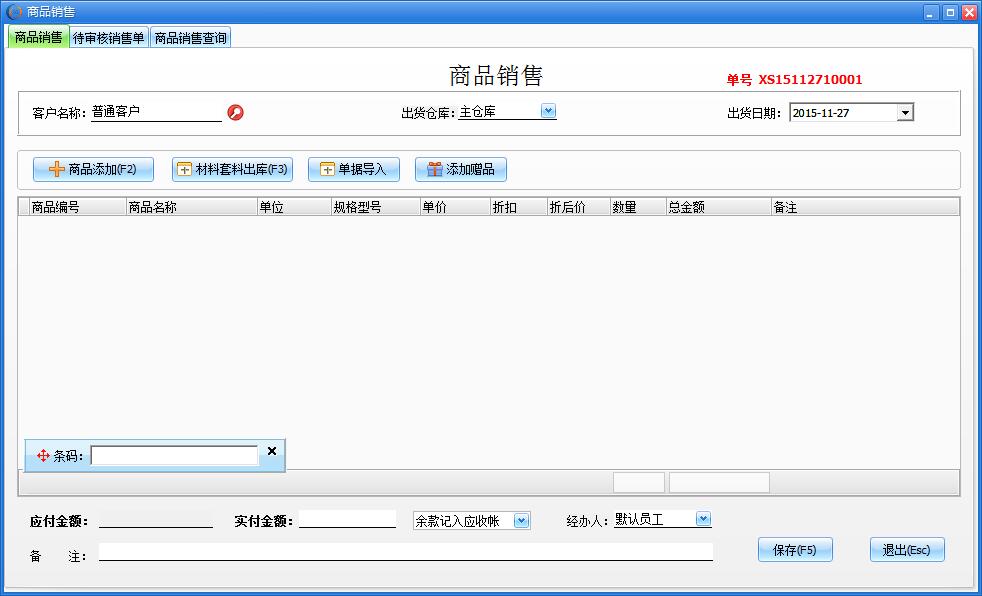Expand the 经办人 staff dropdown
Screen dimensions: 982x596
click(703, 518)
